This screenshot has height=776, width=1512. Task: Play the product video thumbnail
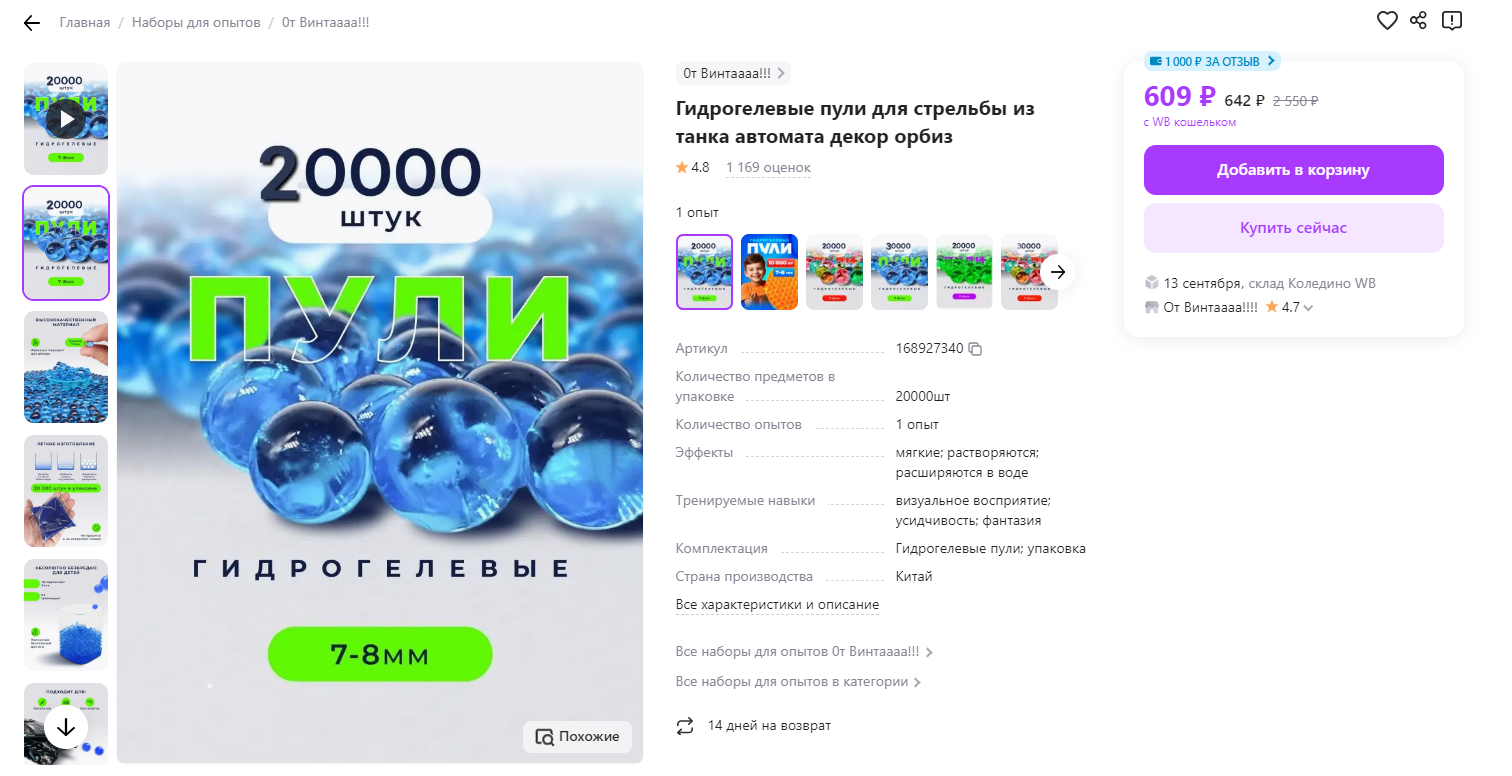[x=66, y=120]
